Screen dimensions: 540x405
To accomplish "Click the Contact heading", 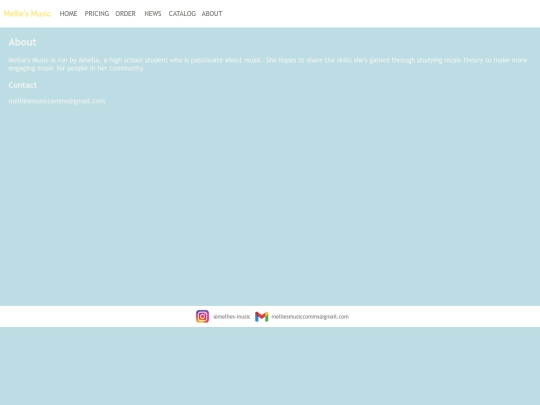I will point(22,85).
